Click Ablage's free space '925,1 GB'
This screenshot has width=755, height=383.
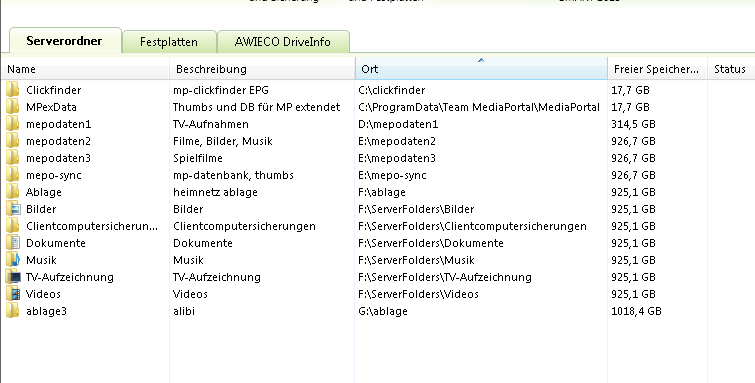[x=633, y=192]
